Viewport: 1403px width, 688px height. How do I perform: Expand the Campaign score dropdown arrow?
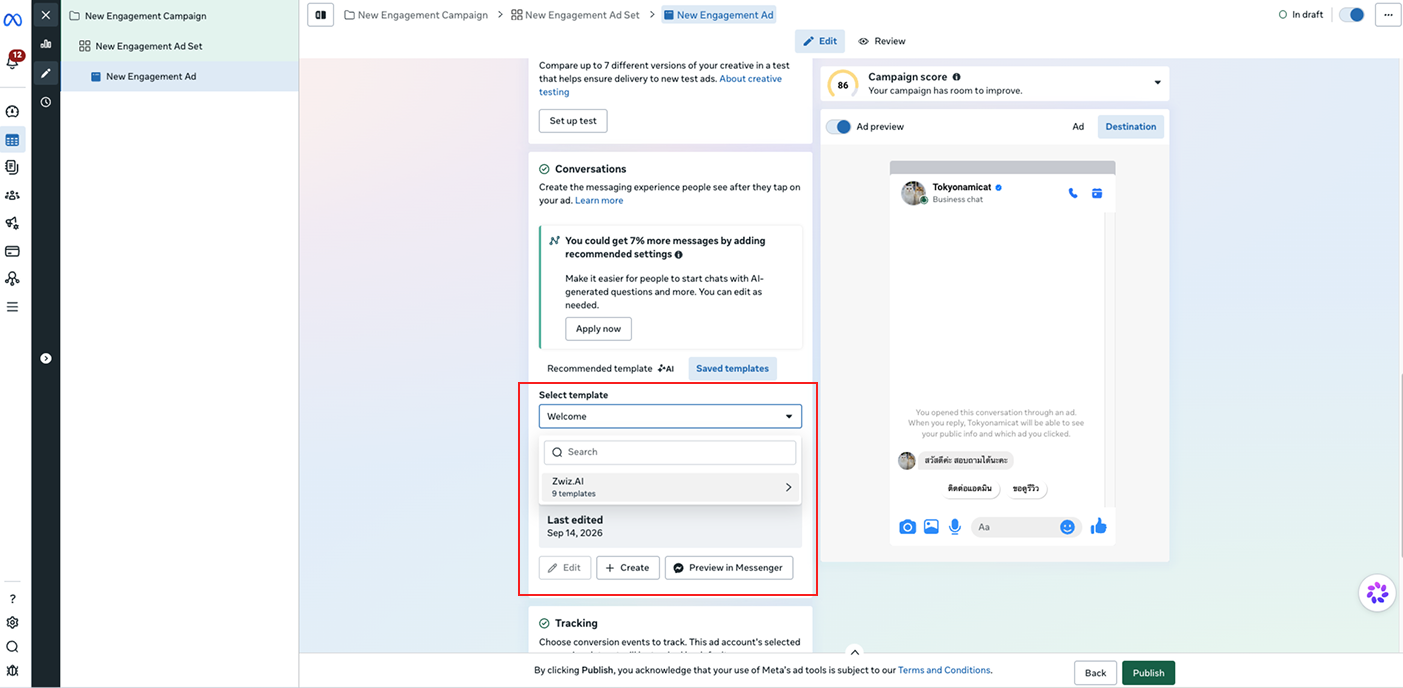pyautogui.click(x=1158, y=83)
